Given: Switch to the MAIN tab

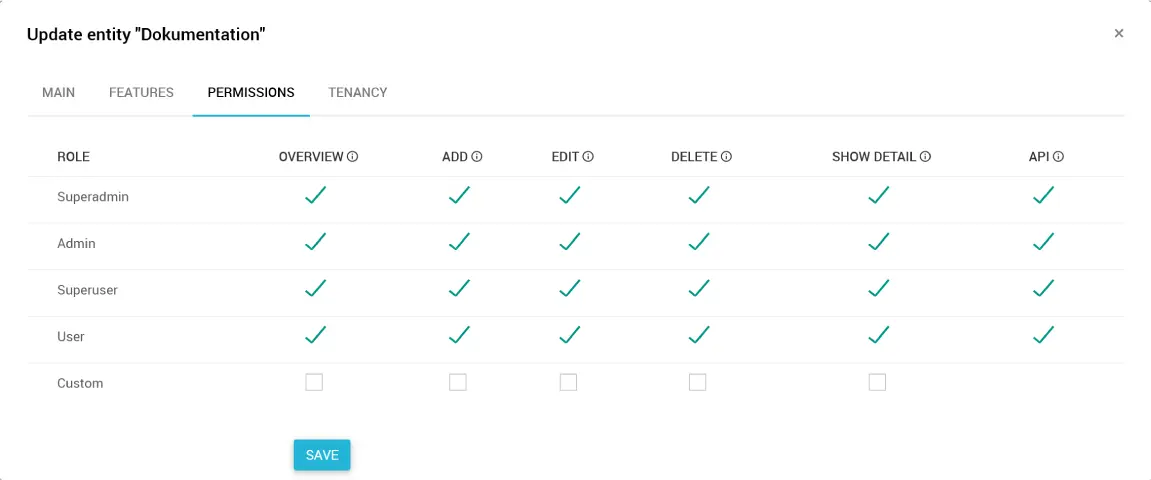Looking at the screenshot, I should pyautogui.click(x=58, y=92).
